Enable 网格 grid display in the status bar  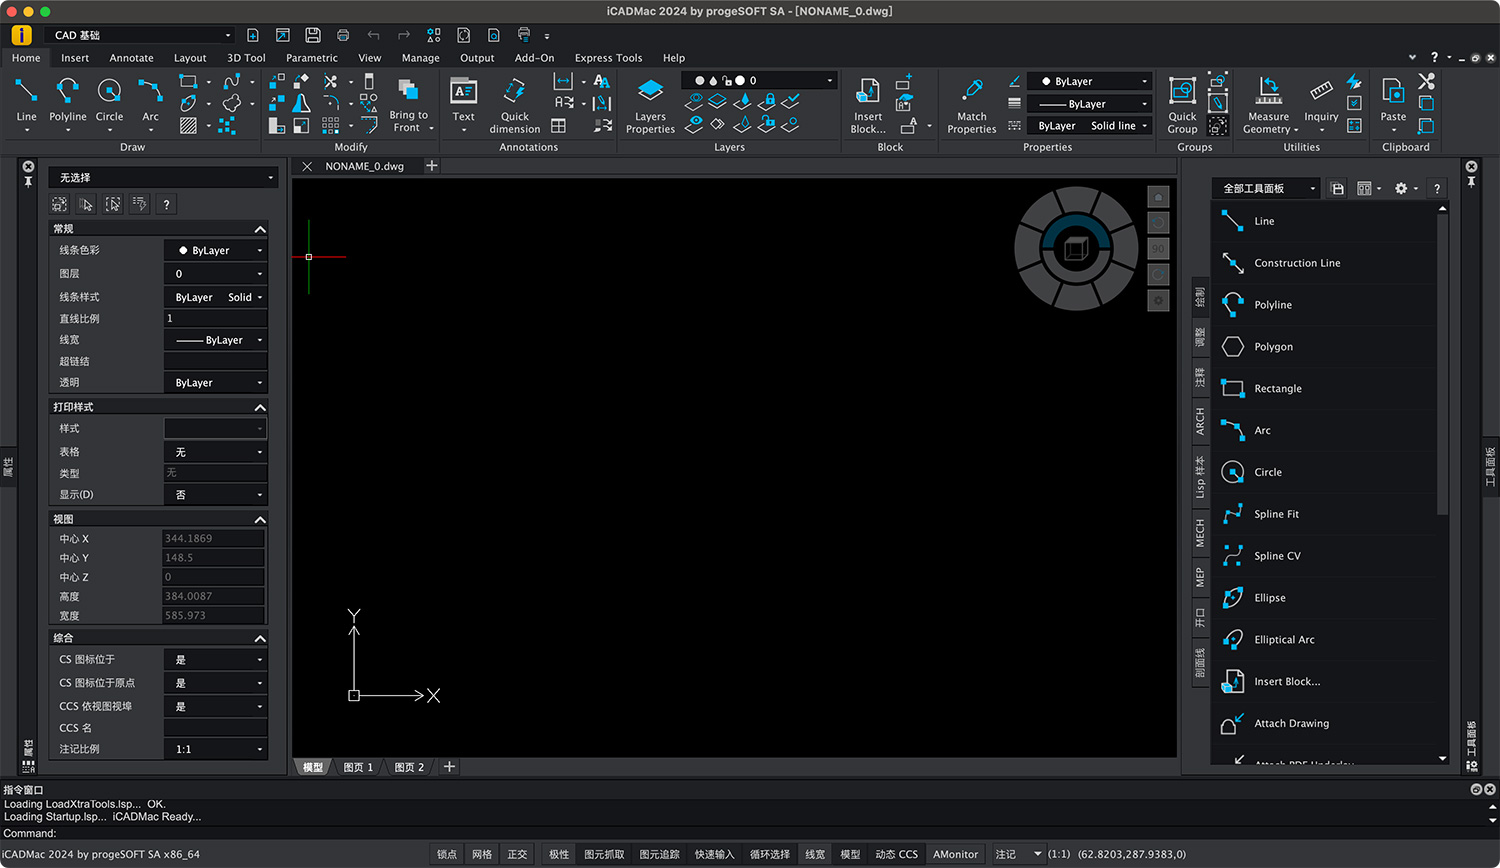pyautogui.click(x=482, y=854)
